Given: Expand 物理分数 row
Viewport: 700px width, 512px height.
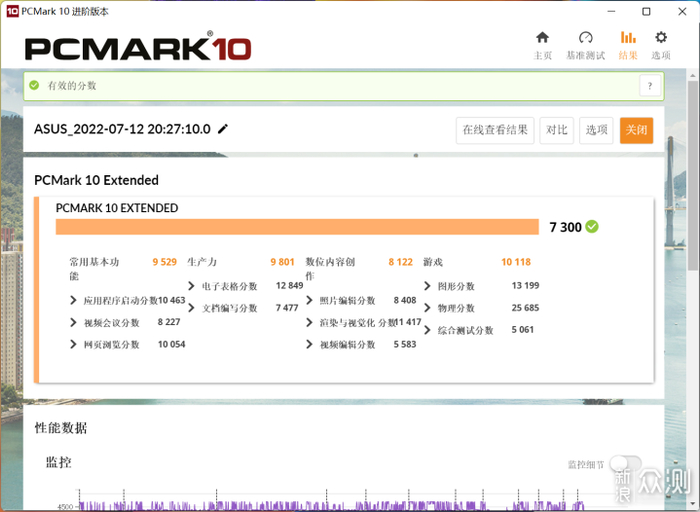Looking at the screenshot, I should (x=427, y=308).
